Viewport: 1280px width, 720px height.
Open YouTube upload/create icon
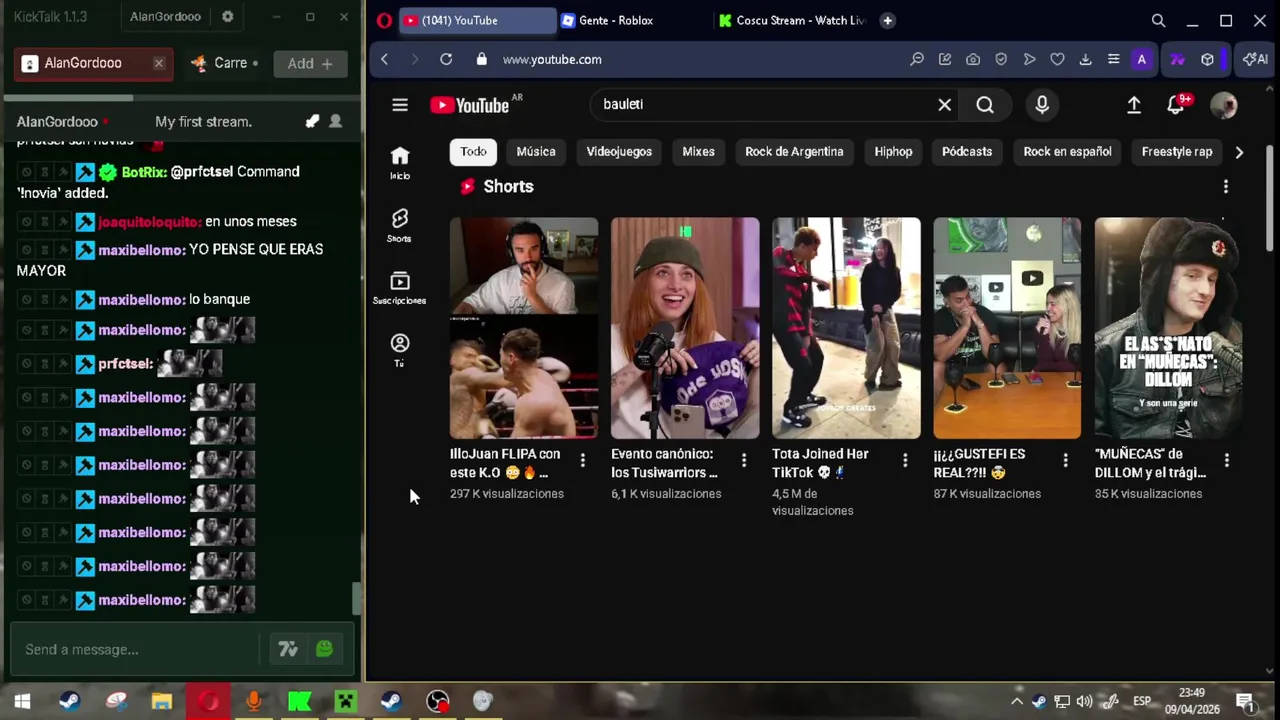click(1134, 104)
